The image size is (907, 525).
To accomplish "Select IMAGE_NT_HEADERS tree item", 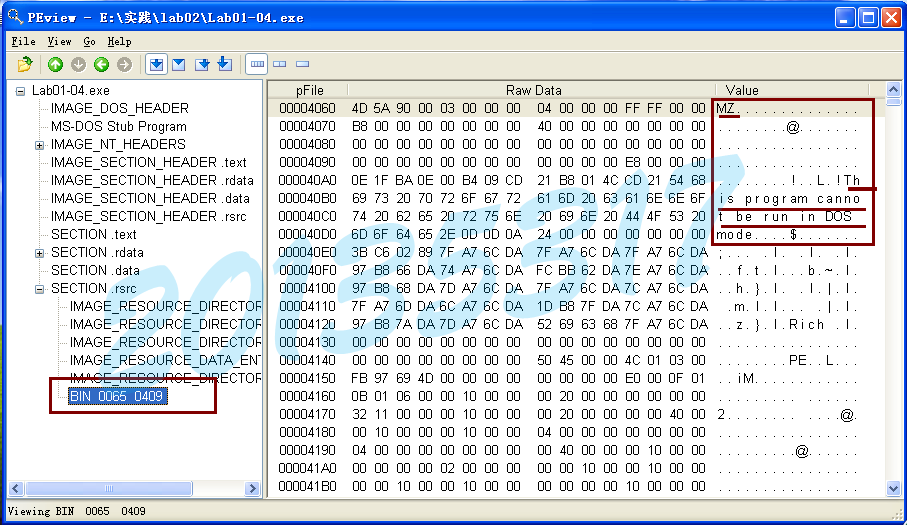I will 118,144.
